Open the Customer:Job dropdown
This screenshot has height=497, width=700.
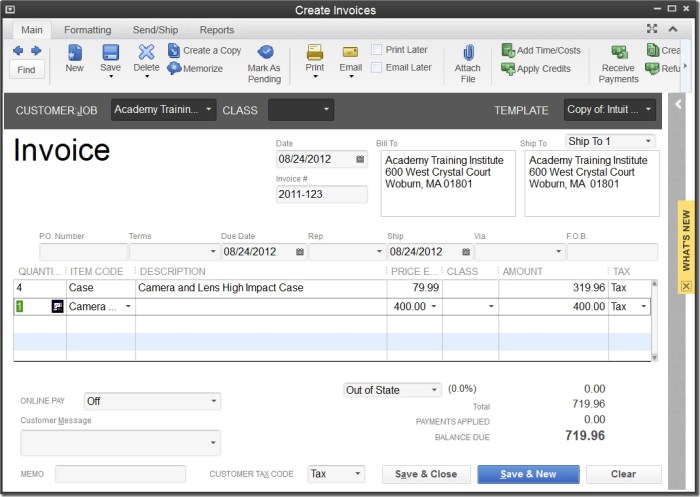pos(208,109)
